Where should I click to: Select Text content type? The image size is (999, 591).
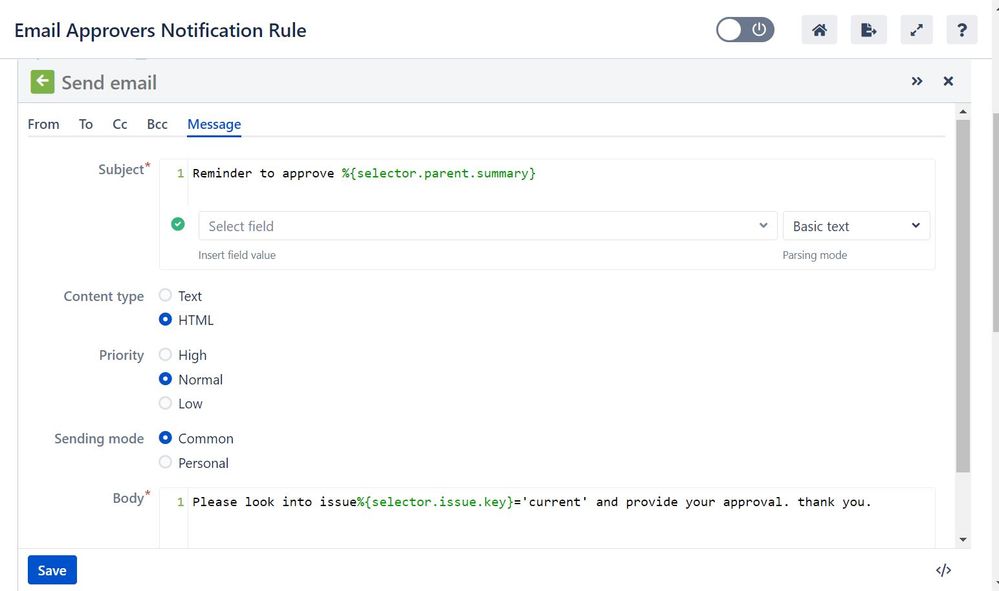coord(165,295)
